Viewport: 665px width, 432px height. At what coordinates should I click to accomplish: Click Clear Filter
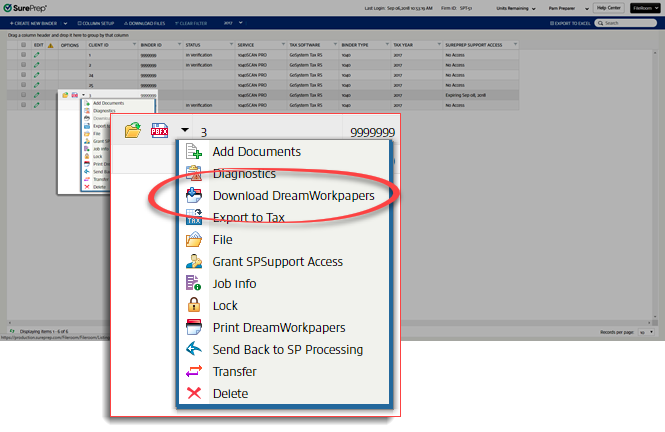coord(191,23)
